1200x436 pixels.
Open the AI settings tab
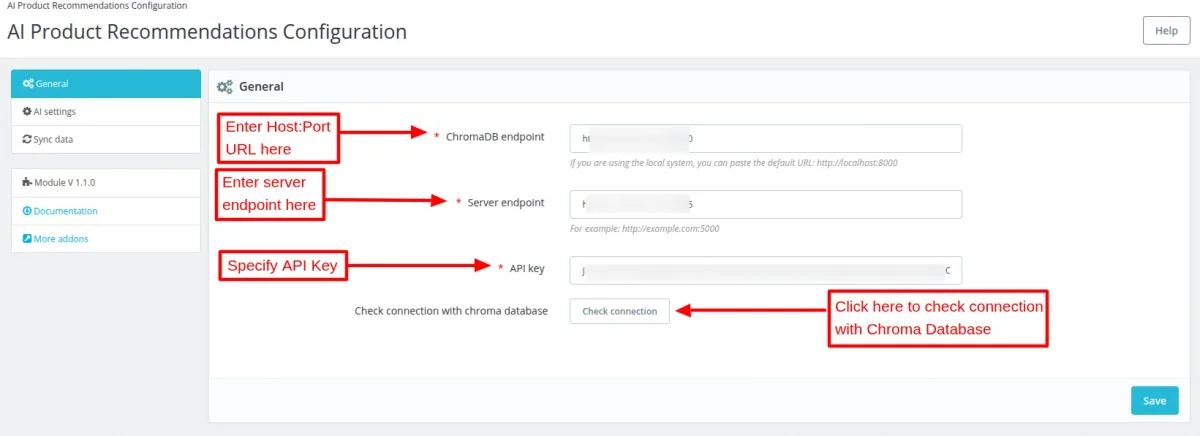pos(55,112)
